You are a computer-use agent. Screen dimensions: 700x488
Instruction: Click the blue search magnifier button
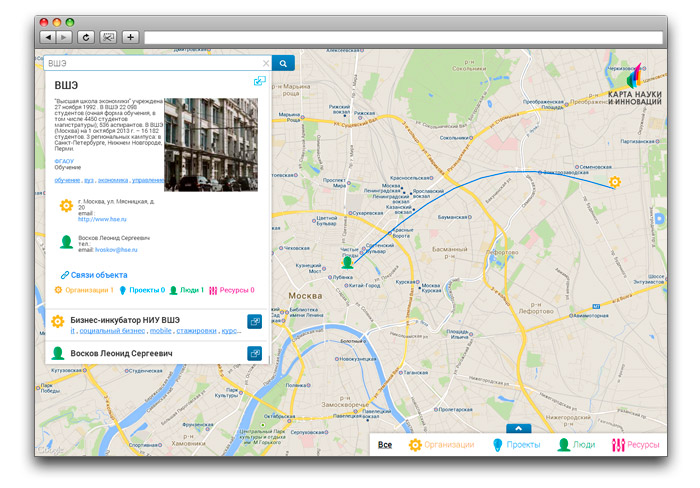[x=283, y=63]
